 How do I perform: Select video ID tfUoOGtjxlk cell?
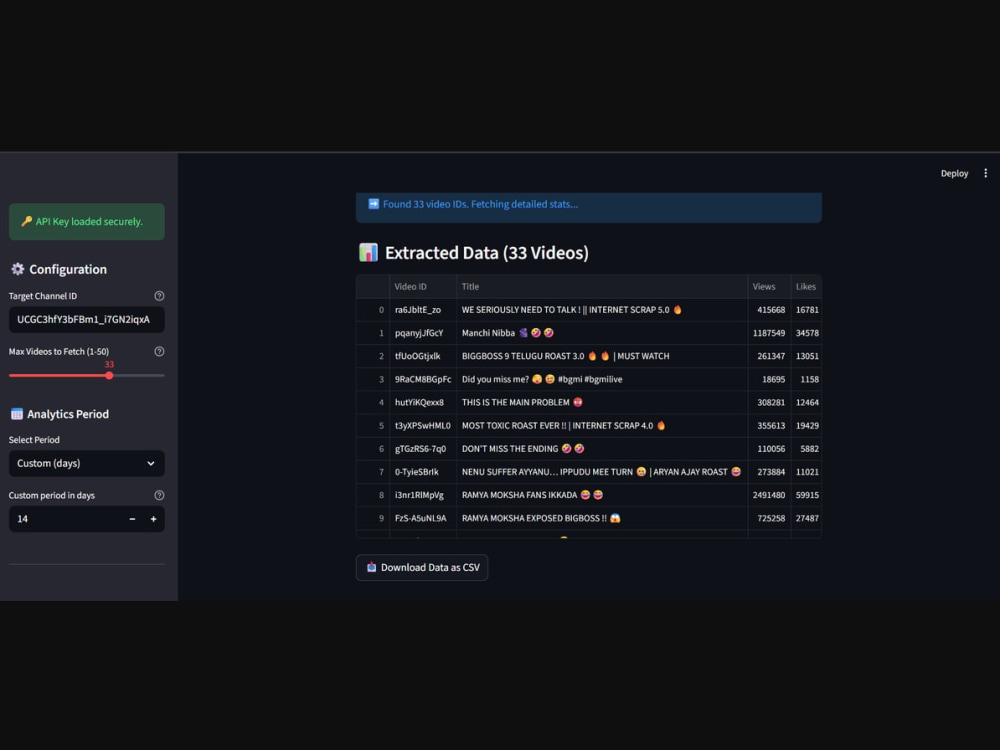click(x=423, y=356)
